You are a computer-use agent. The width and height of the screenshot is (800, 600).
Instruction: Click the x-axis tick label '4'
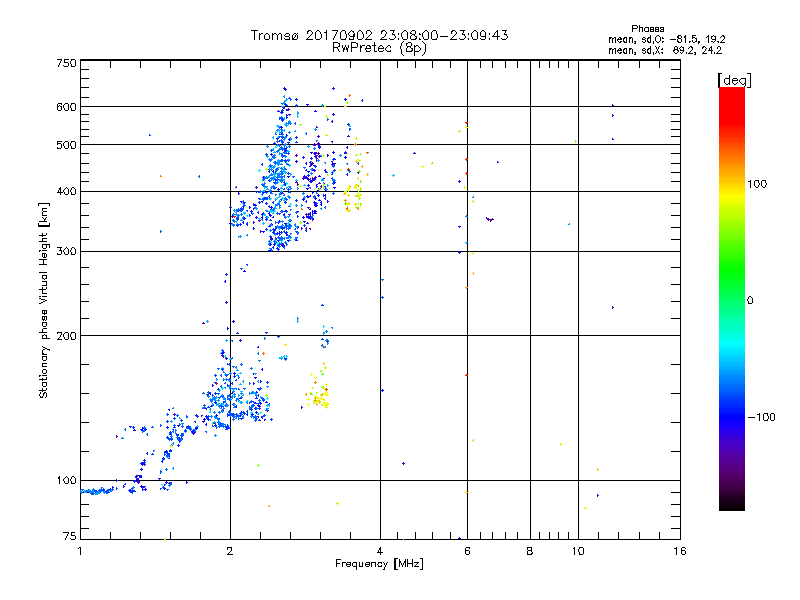click(380, 551)
